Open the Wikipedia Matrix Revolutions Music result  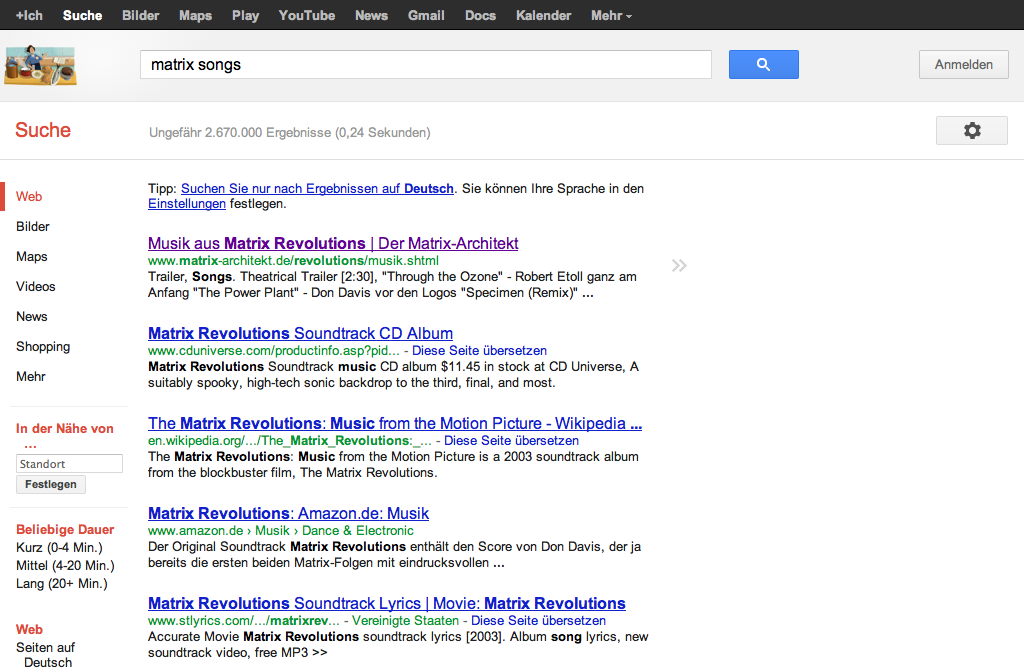click(x=394, y=423)
